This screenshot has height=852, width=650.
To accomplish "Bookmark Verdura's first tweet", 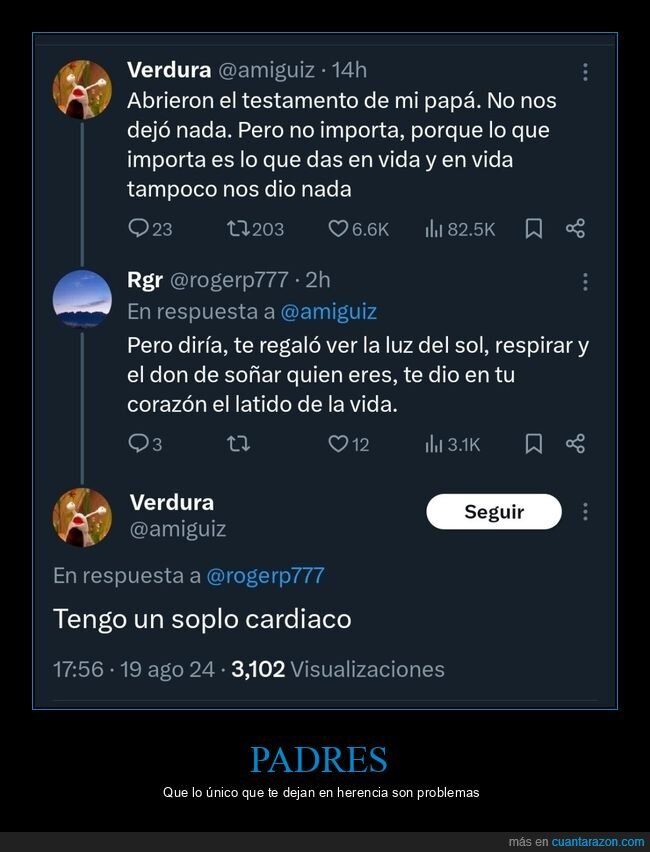I will [x=534, y=229].
